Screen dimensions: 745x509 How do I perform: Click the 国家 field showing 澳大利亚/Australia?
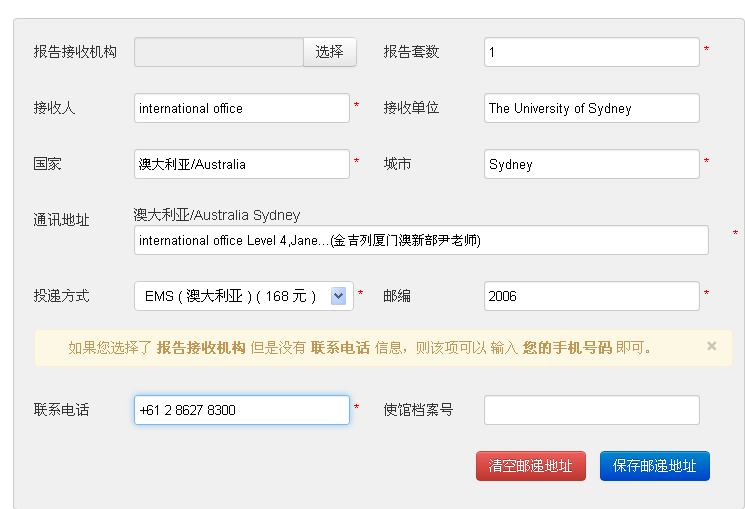241,164
